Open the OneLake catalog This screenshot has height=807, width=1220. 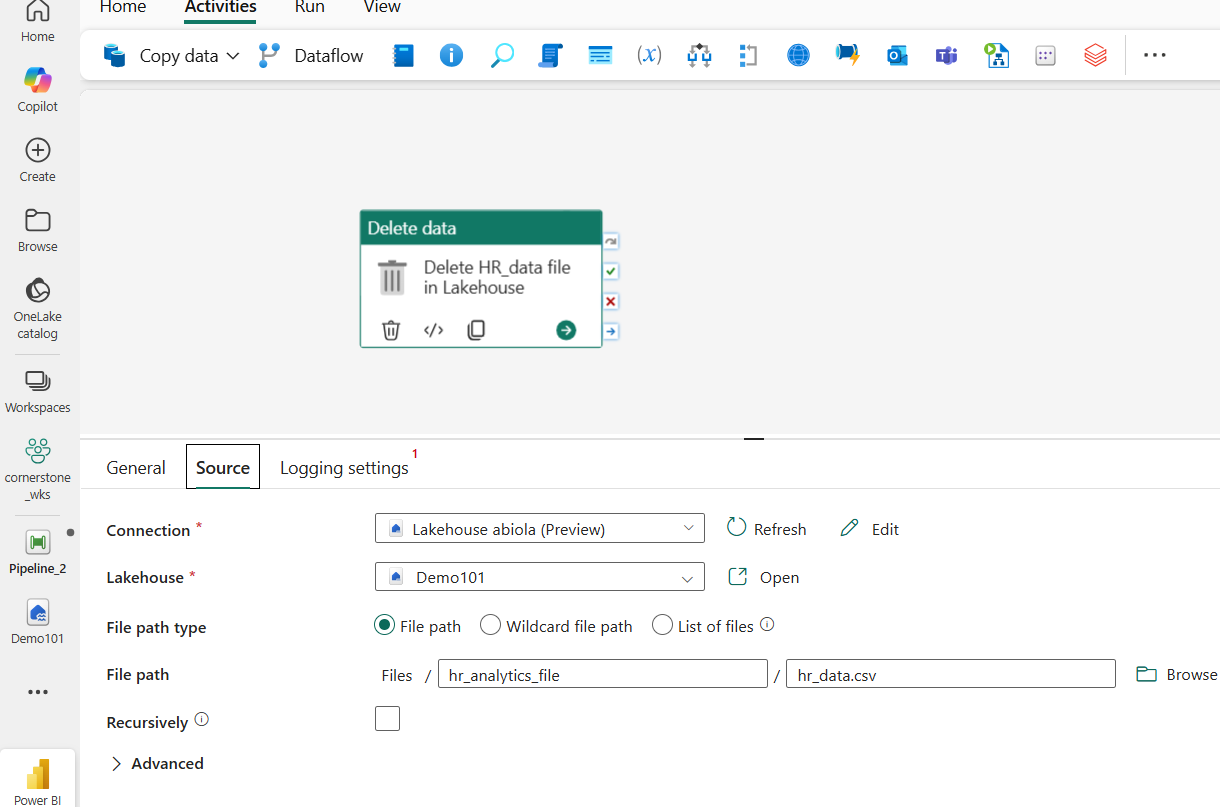(38, 308)
